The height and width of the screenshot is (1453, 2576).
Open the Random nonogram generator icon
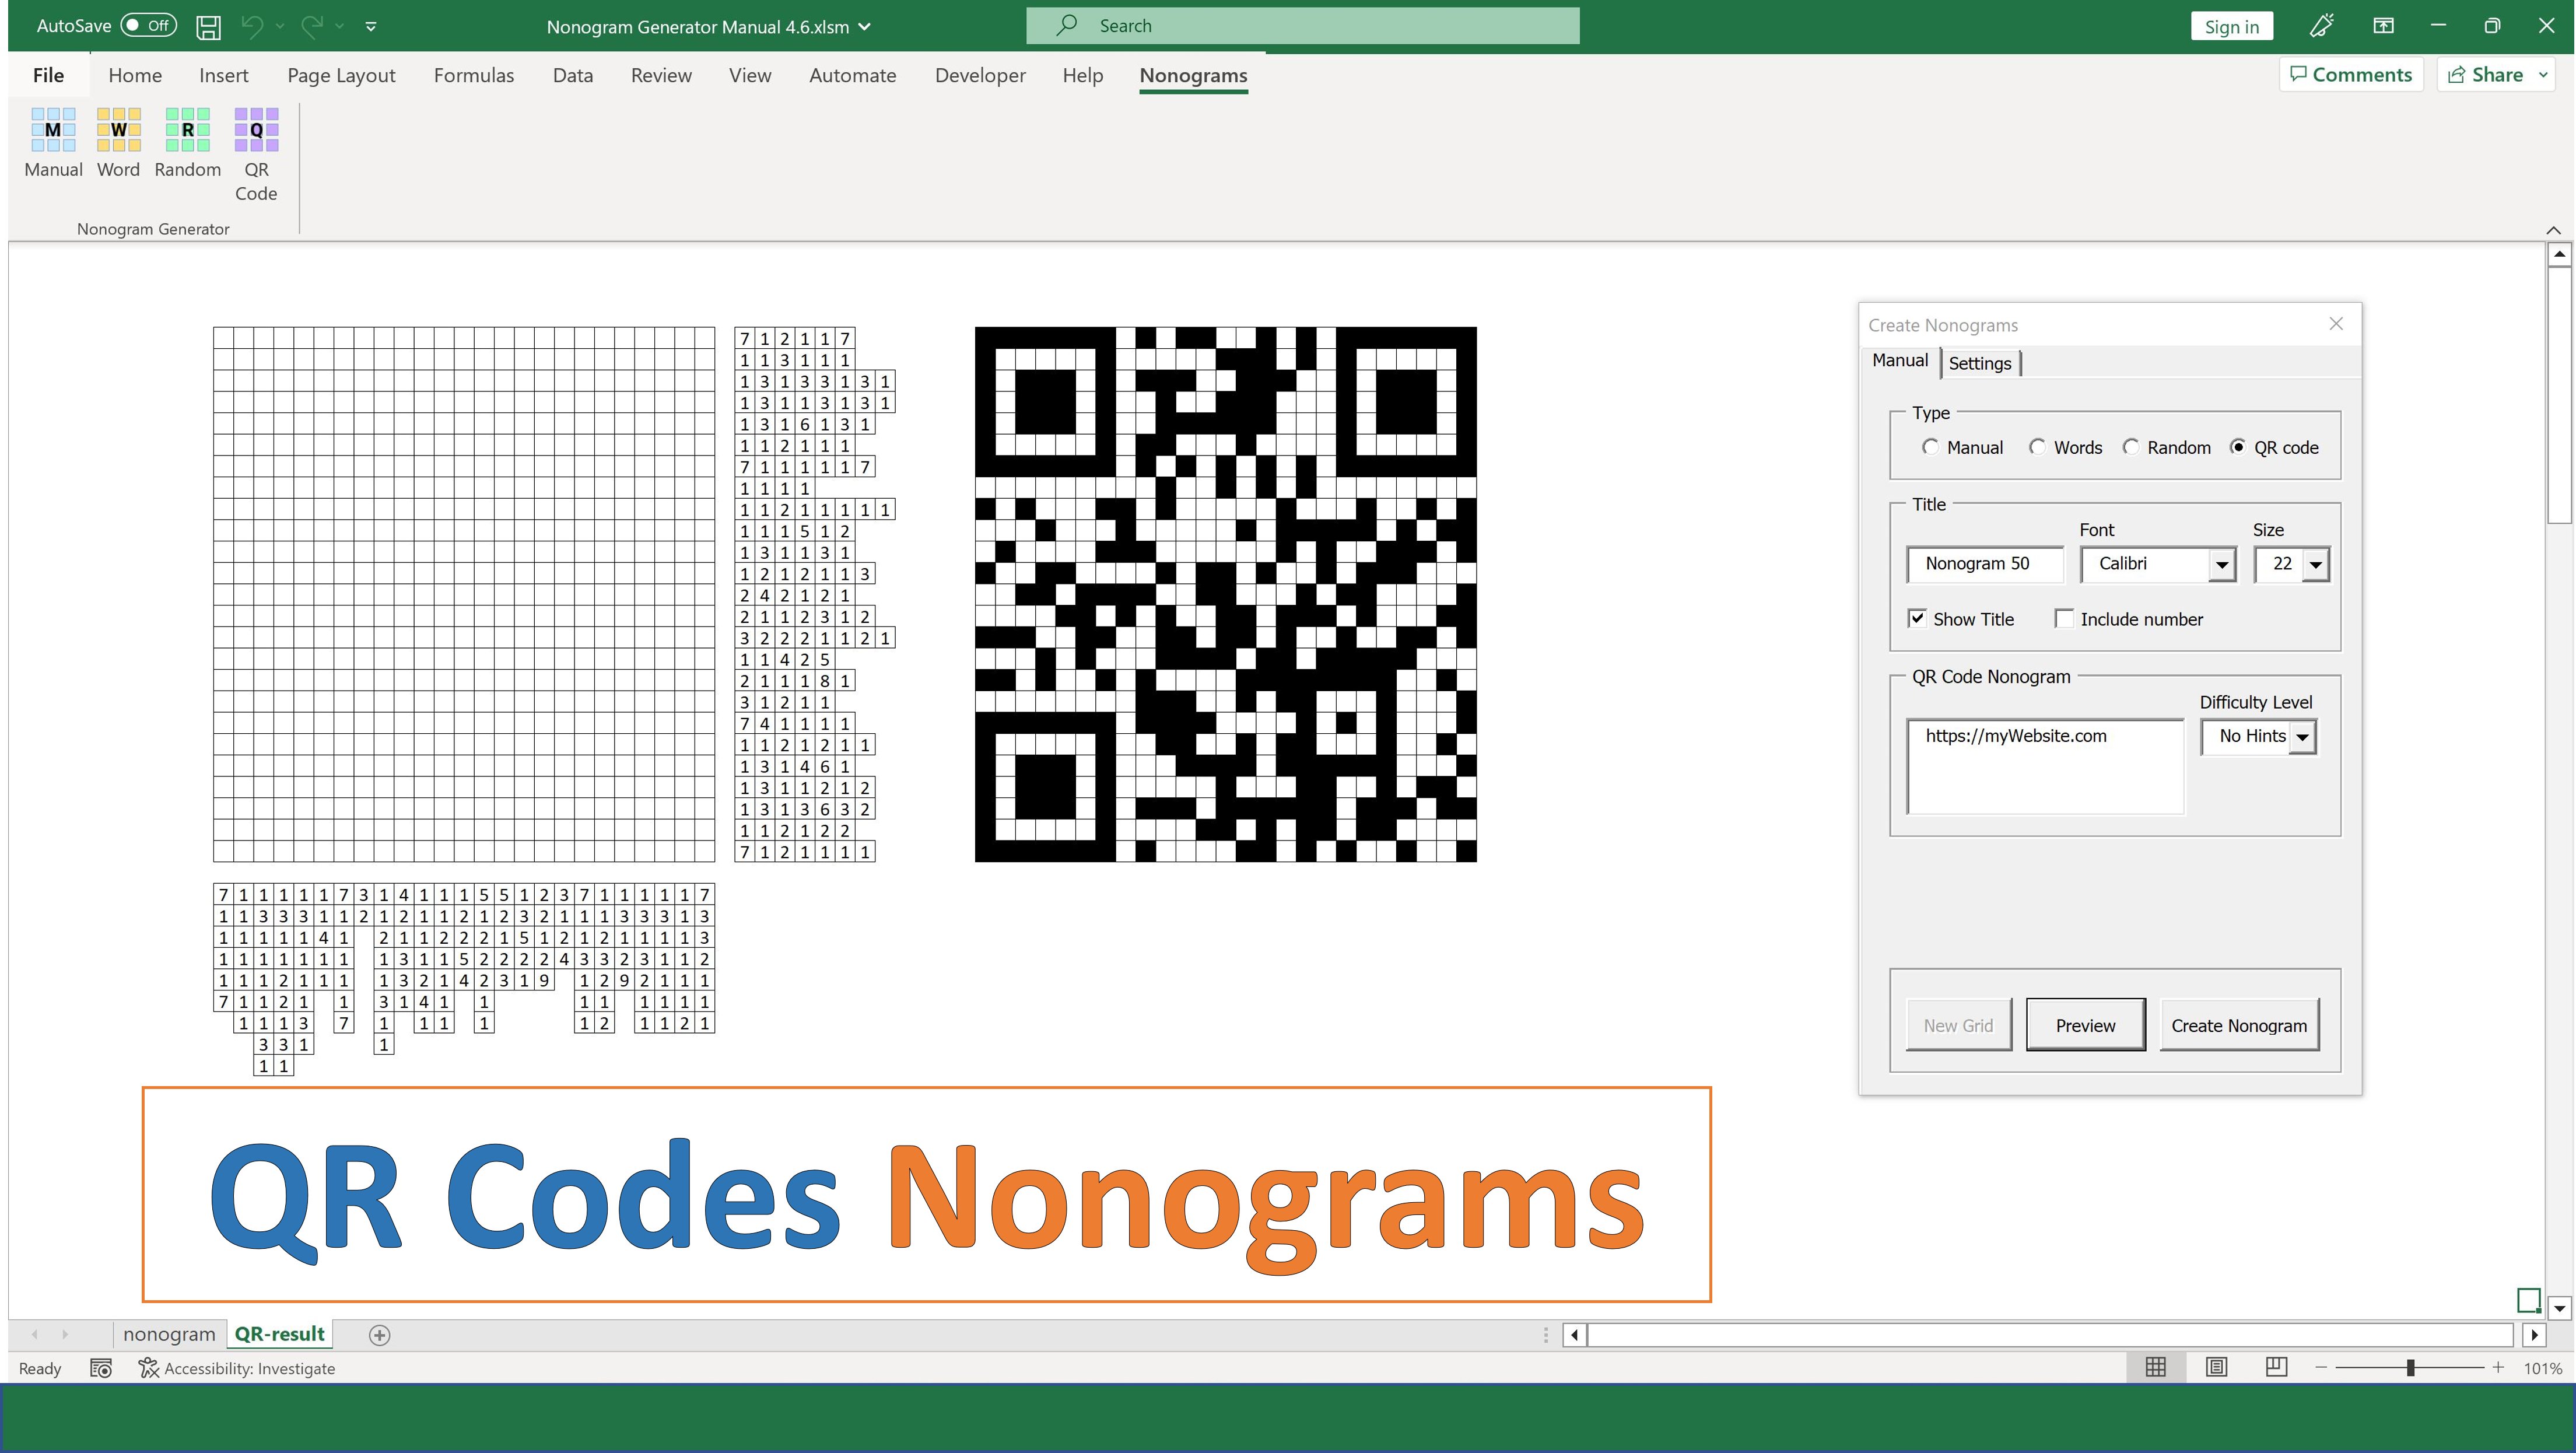[x=187, y=143]
